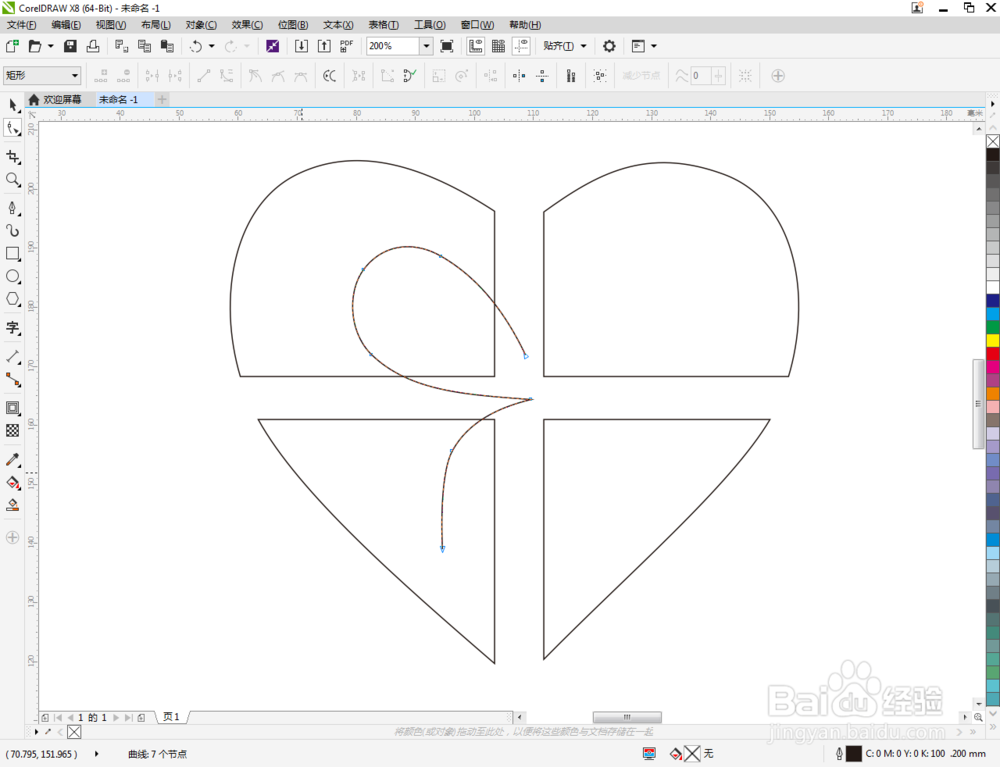Select the Artistic Media tool
This screenshot has height=767, width=1000.
tap(13, 230)
